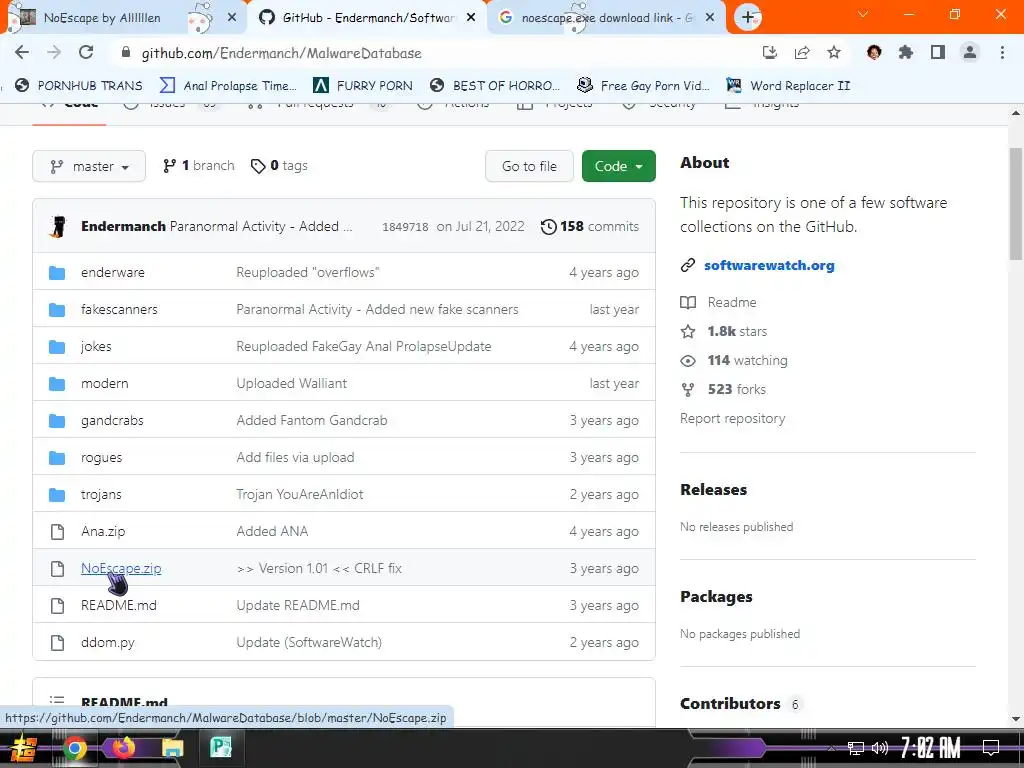Open the Extensions puzzle icon
The image size is (1024, 768).
point(906,53)
